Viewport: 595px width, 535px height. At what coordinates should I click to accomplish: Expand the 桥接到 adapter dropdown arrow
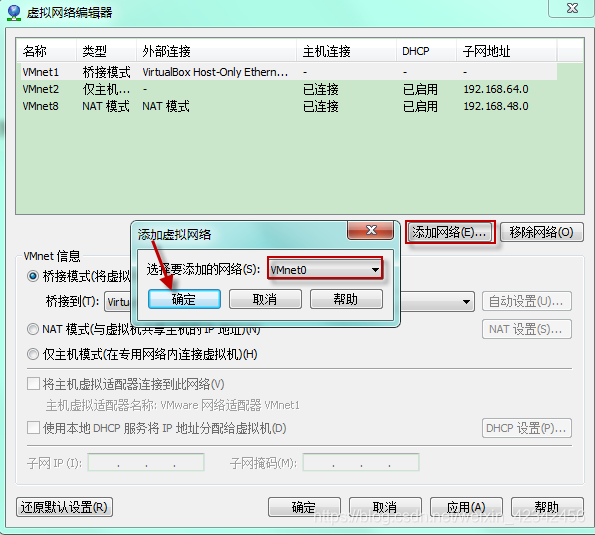tap(466, 302)
